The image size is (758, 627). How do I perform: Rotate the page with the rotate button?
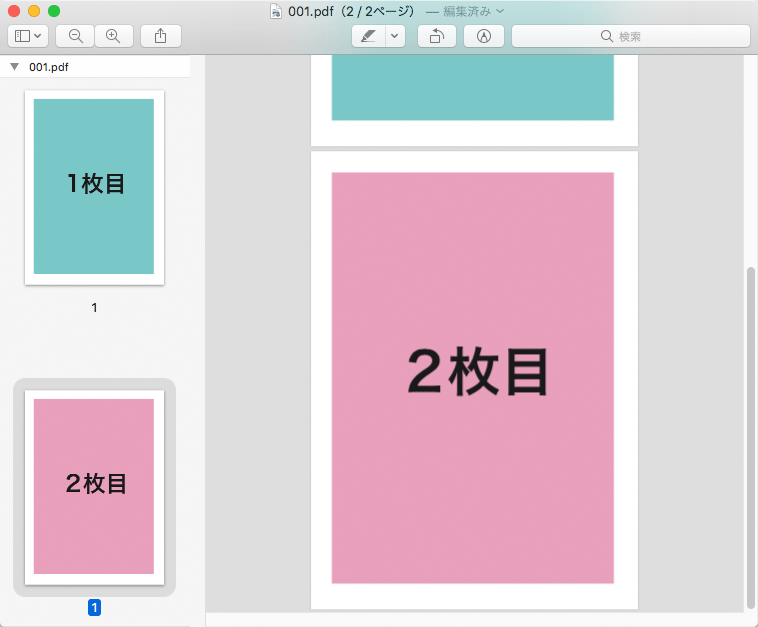point(437,36)
